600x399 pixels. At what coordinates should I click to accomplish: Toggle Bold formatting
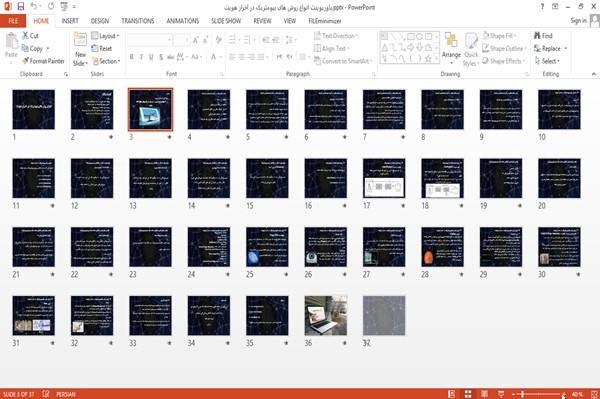click(132, 57)
